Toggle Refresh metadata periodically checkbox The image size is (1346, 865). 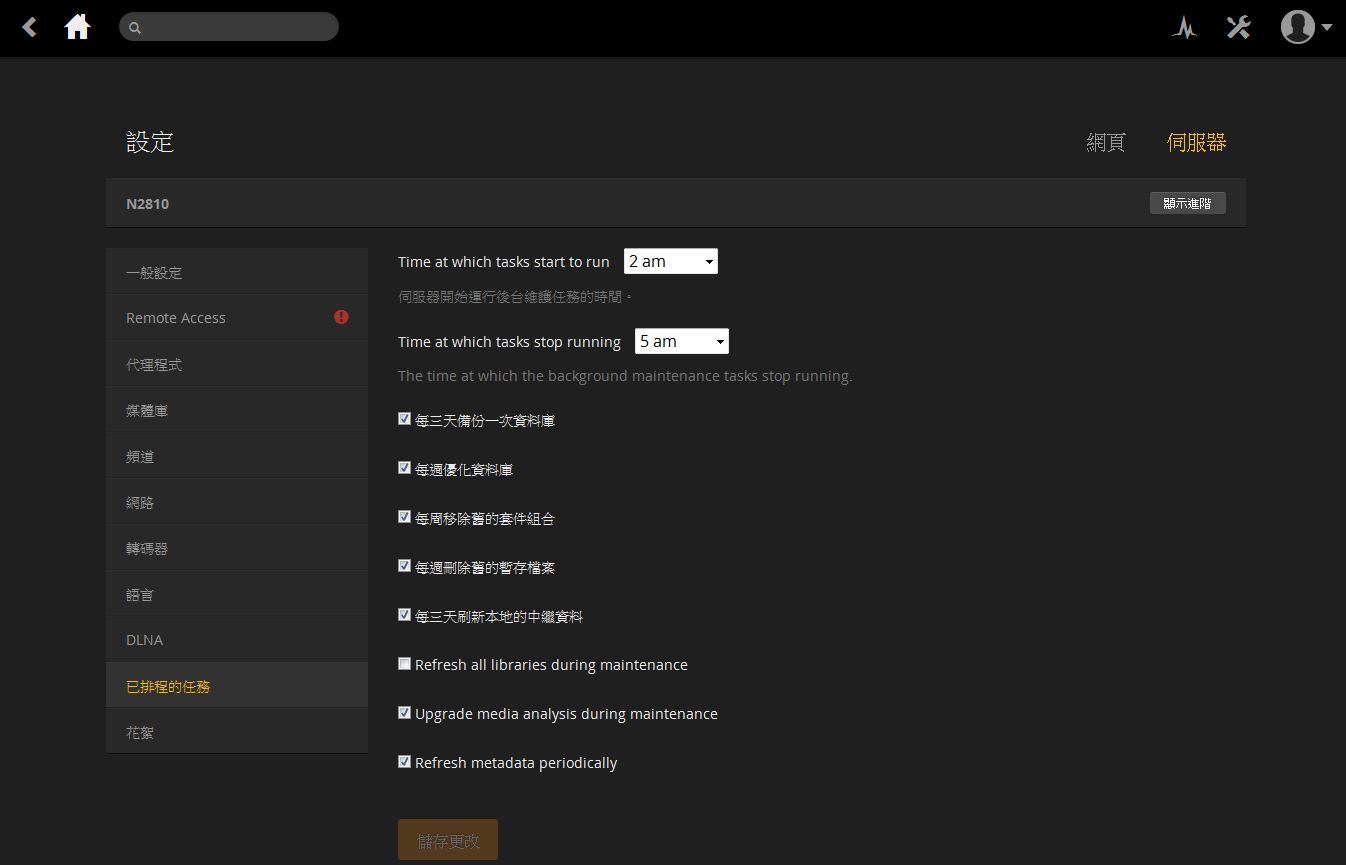tap(404, 762)
